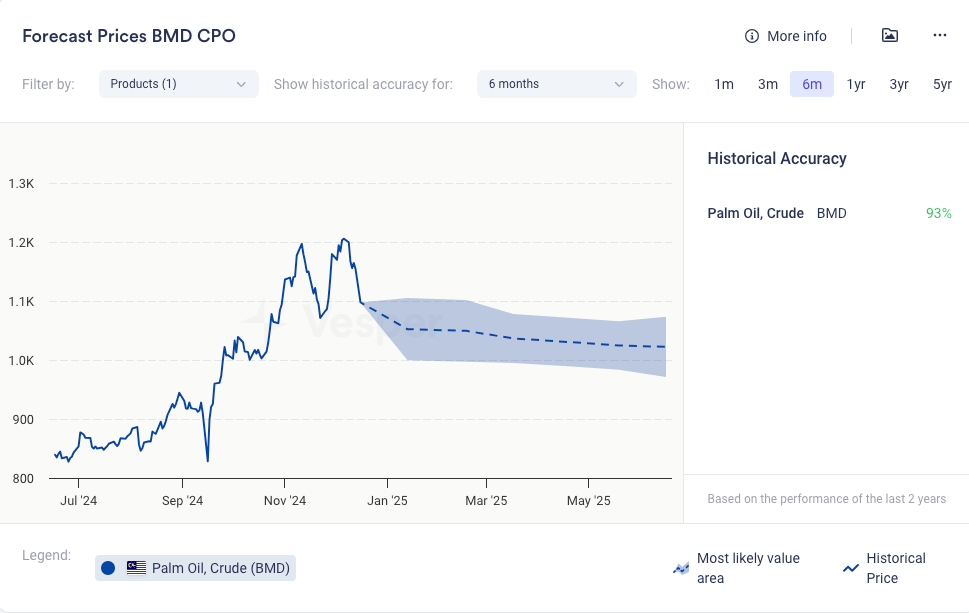Click the Most likely value area icon
This screenshot has width=969, height=613.
681,568
